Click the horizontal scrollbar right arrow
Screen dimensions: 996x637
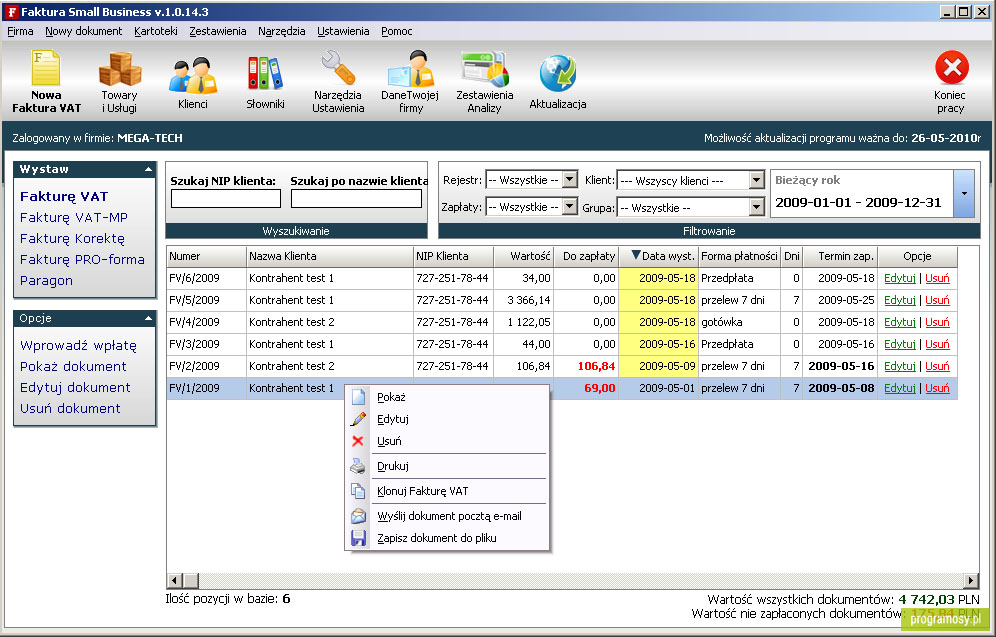(971, 580)
